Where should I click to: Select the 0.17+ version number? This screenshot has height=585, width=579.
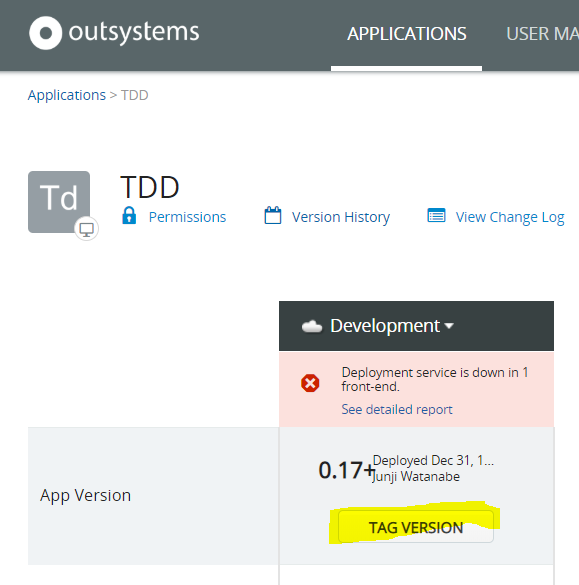pyautogui.click(x=346, y=470)
